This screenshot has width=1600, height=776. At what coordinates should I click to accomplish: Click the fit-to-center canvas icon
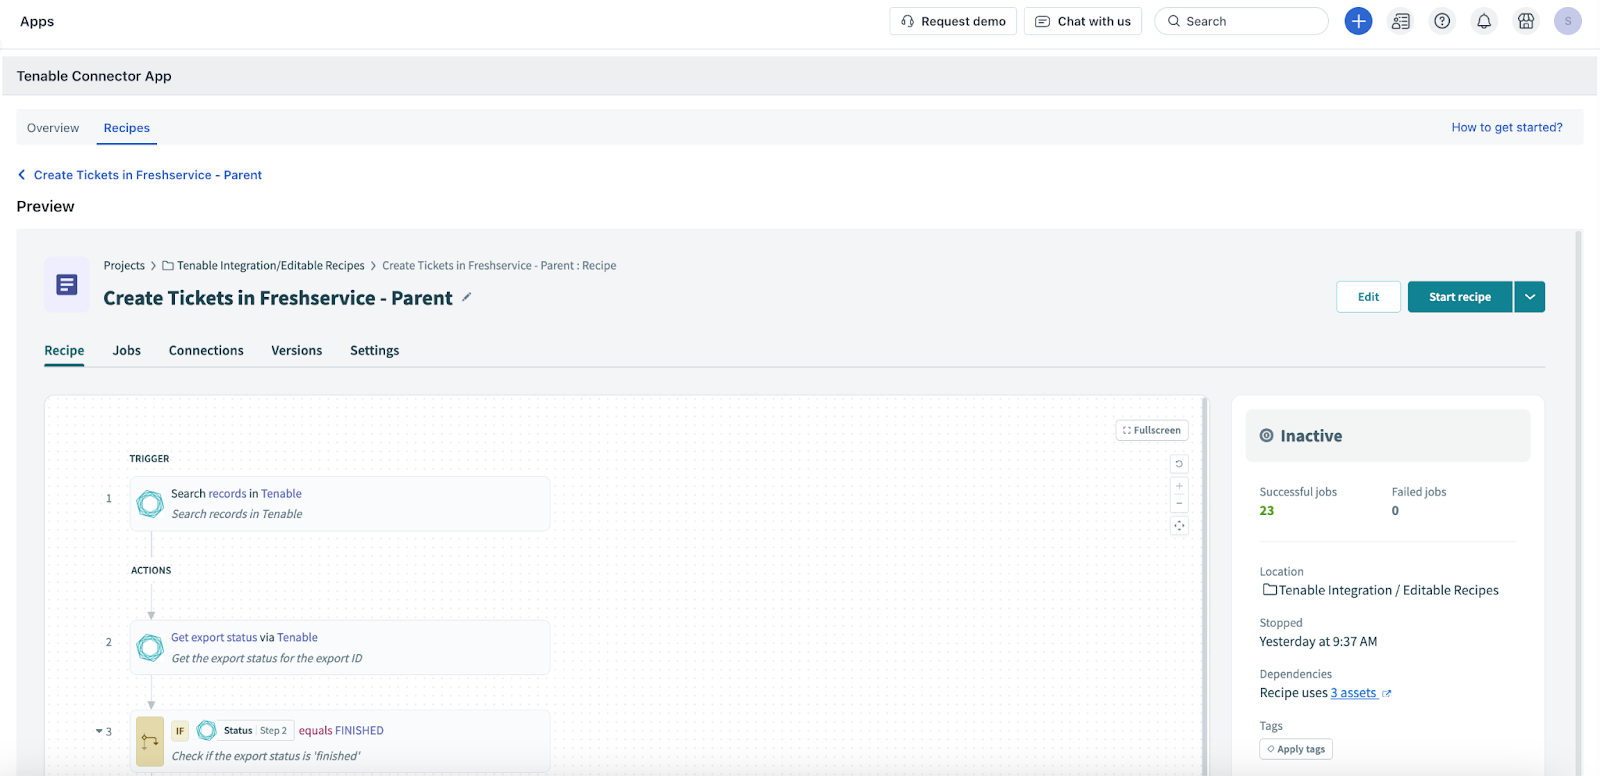click(x=1179, y=526)
